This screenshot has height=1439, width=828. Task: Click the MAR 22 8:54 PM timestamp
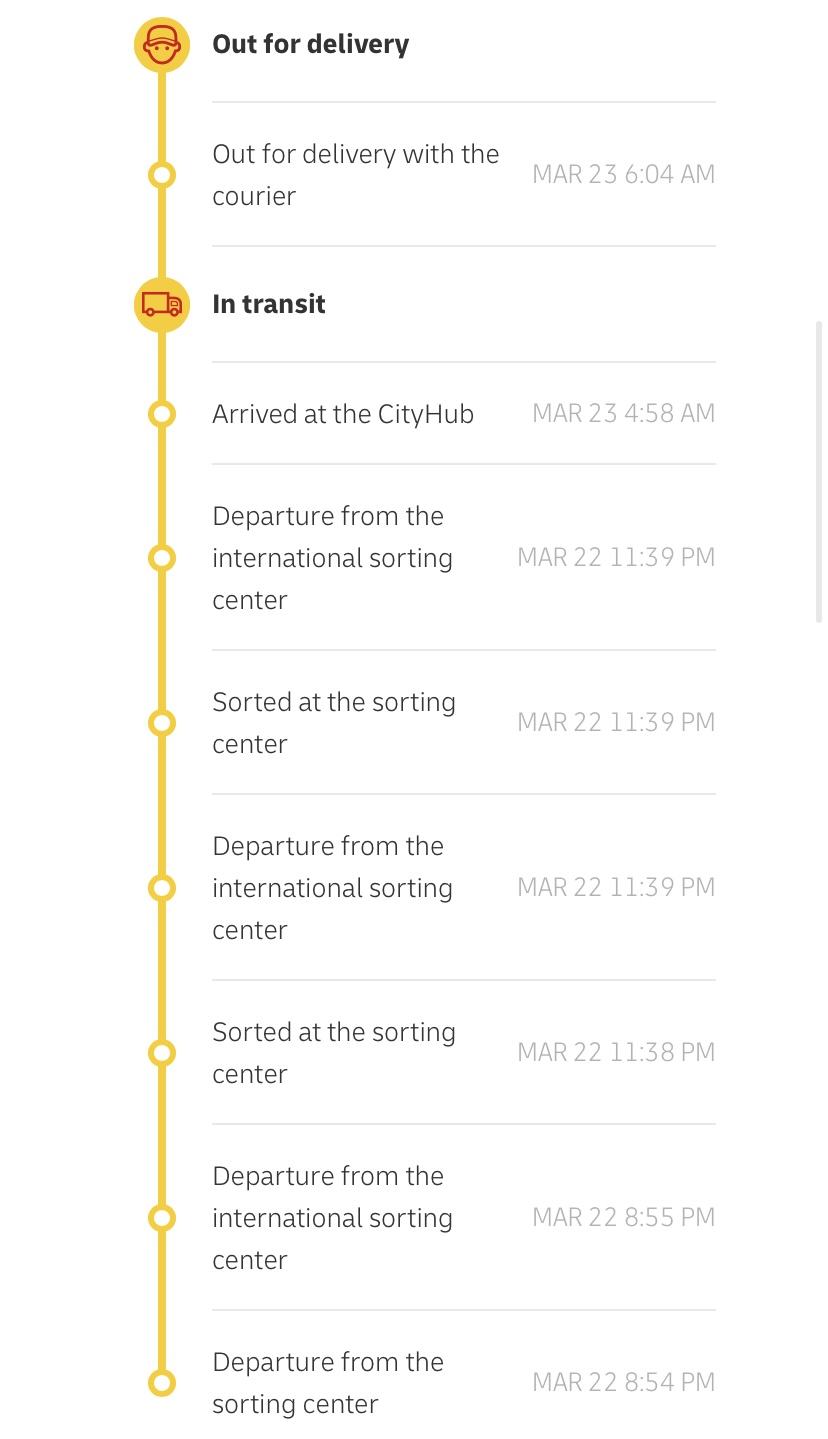click(x=624, y=1382)
